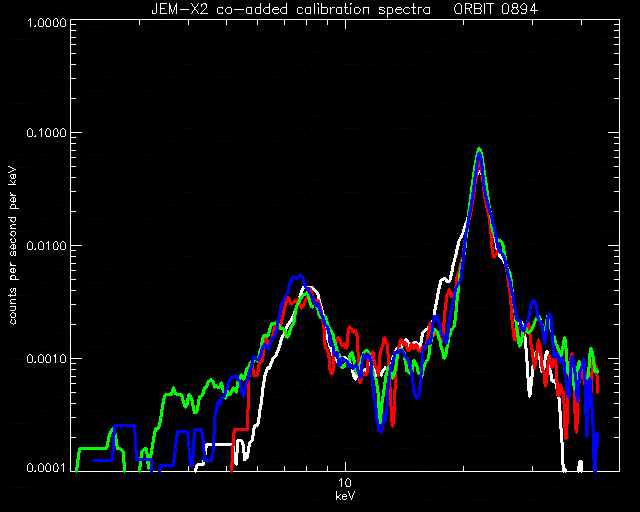Click the blue curve's peak left of 10 keV
The image size is (640, 512).
click(x=298, y=278)
